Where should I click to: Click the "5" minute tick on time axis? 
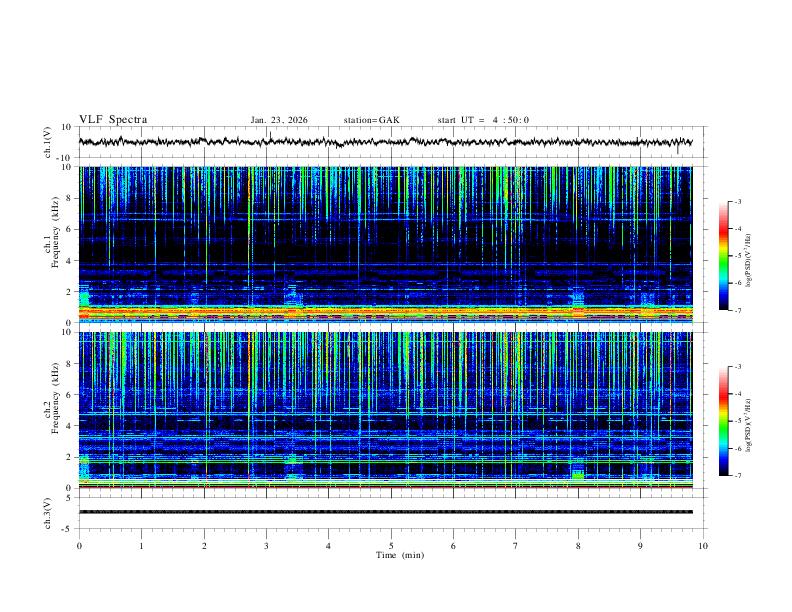tap(391, 546)
